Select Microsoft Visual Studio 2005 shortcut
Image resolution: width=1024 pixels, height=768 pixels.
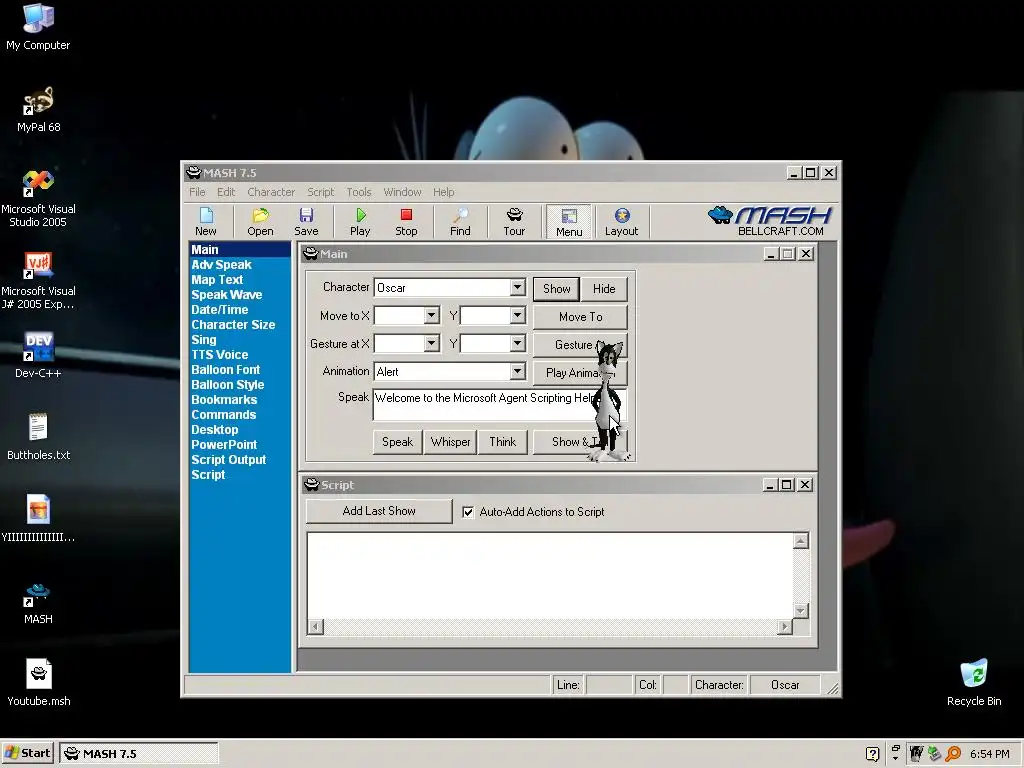pos(38,199)
